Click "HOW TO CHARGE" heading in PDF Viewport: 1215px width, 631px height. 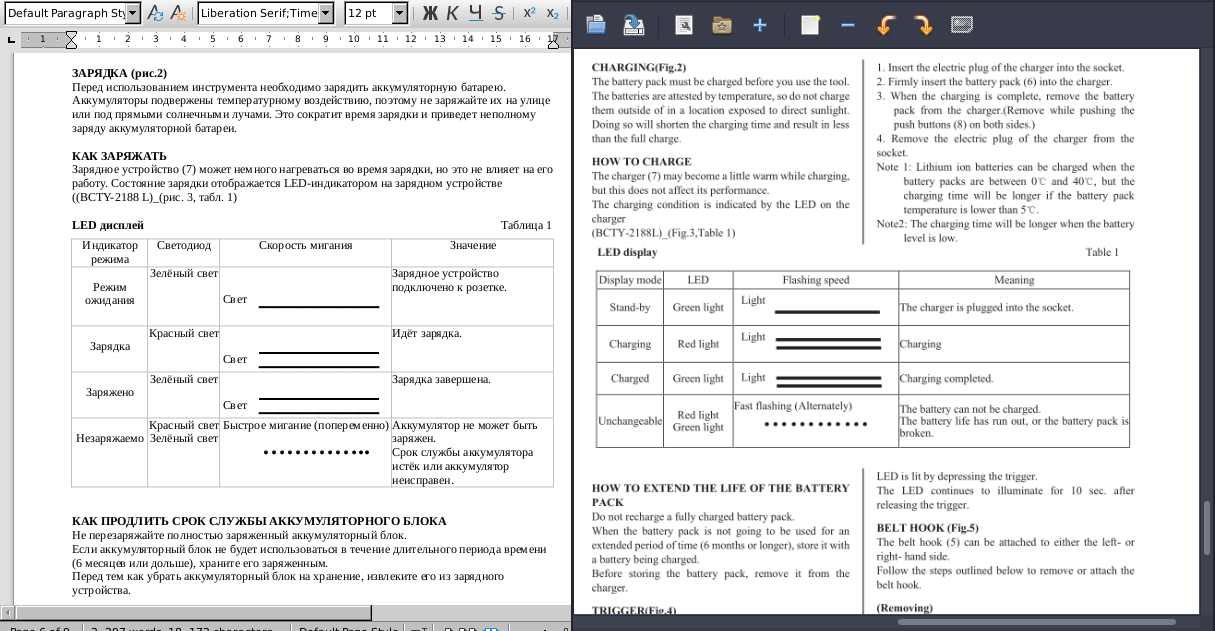641,161
